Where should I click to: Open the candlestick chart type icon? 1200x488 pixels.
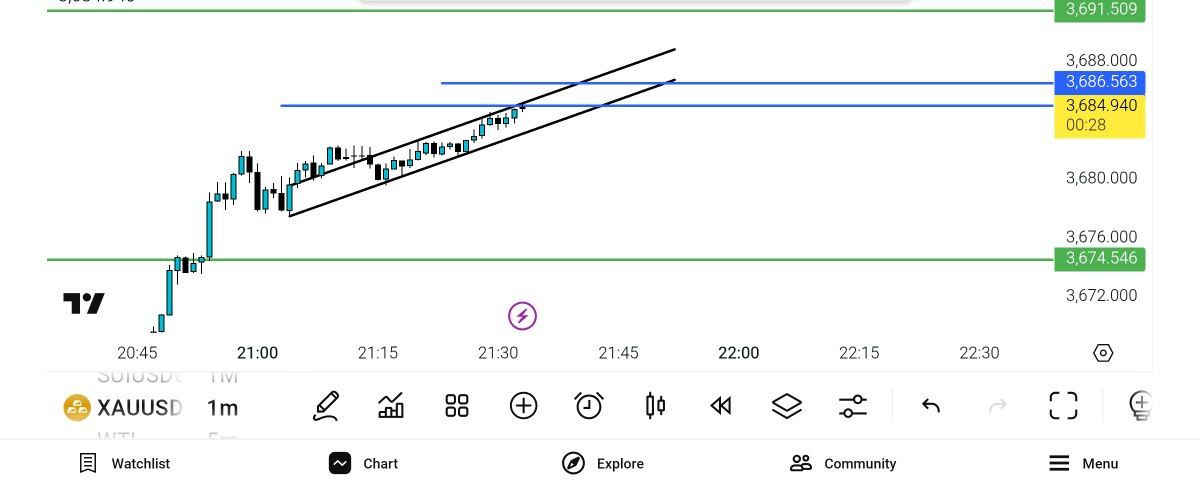coord(656,405)
